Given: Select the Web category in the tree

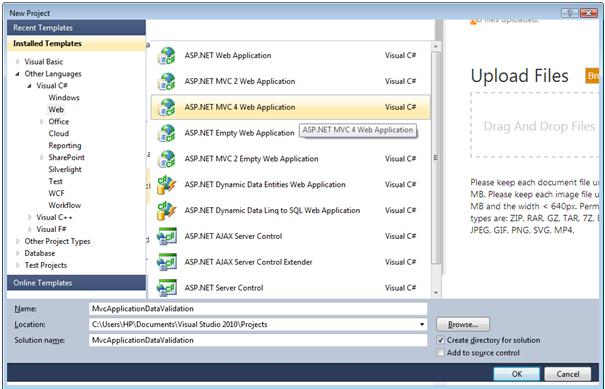Looking at the screenshot, I should pos(56,110).
